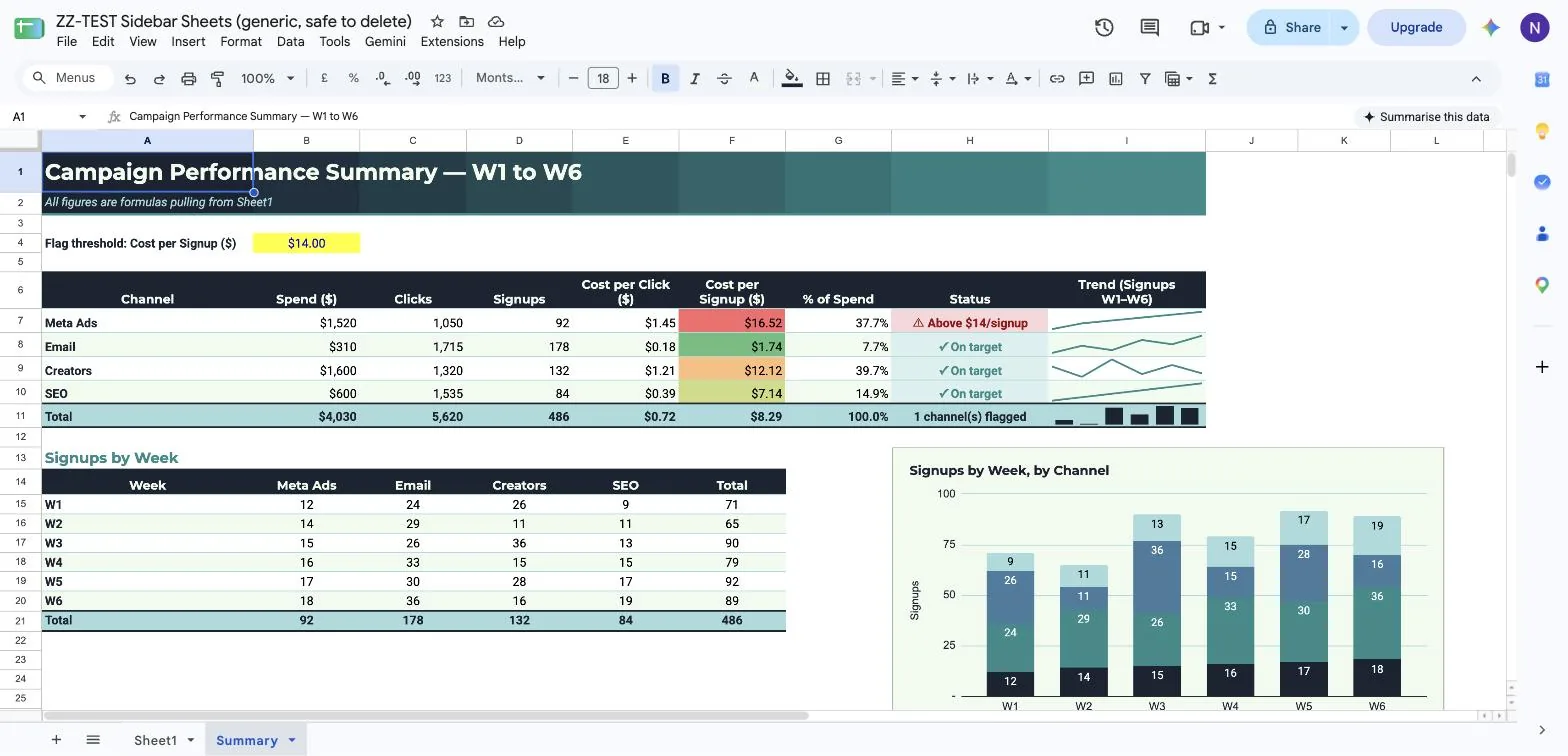Insert a link into the cell

(x=1057, y=78)
